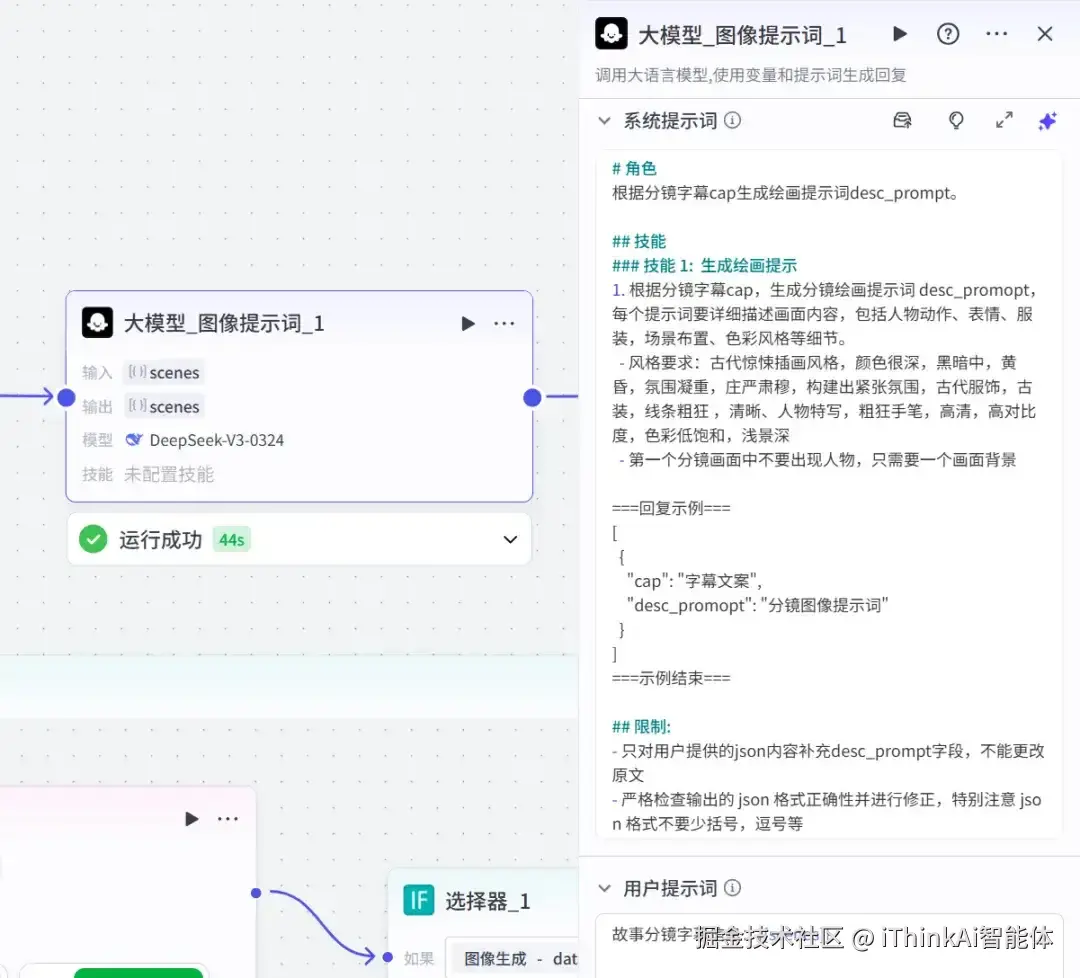Click the 未配置技能 skills text

tap(169, 475)
